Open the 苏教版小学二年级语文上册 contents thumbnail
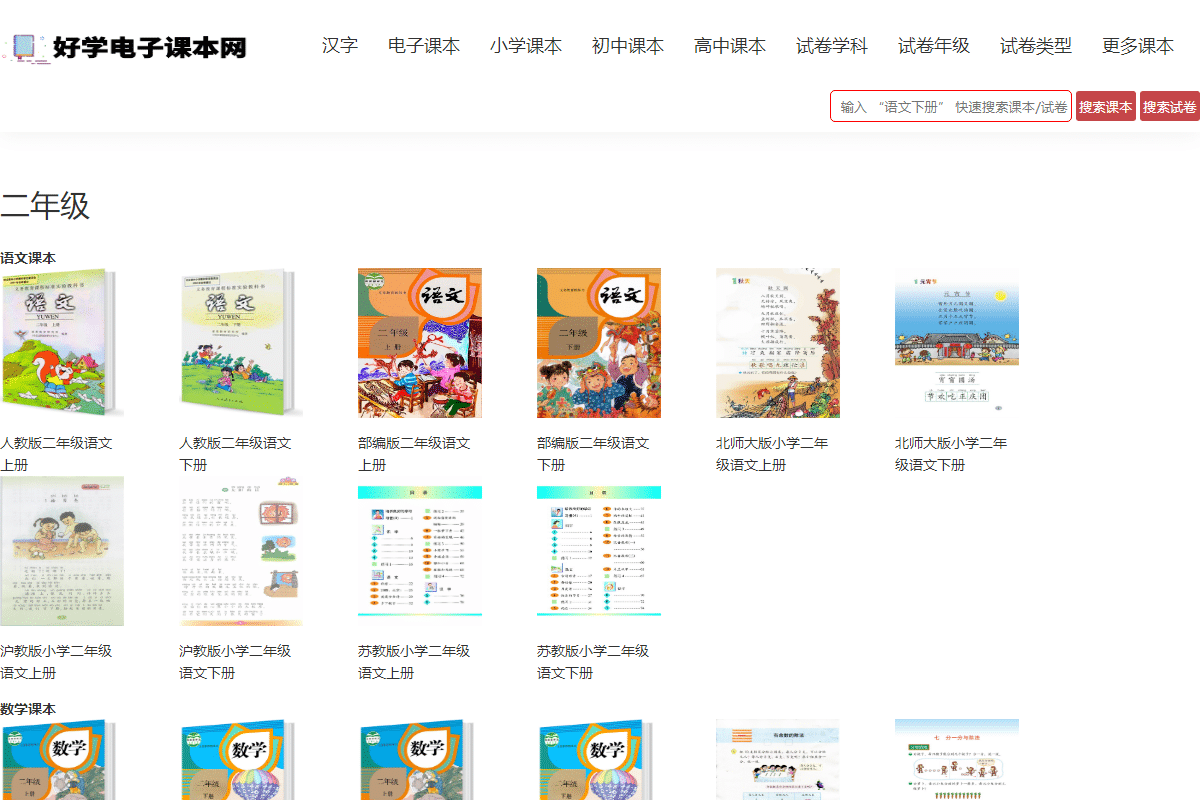The height and width of the screenshot is (800, 1200). pyautogui.click(x=420, y=551)
